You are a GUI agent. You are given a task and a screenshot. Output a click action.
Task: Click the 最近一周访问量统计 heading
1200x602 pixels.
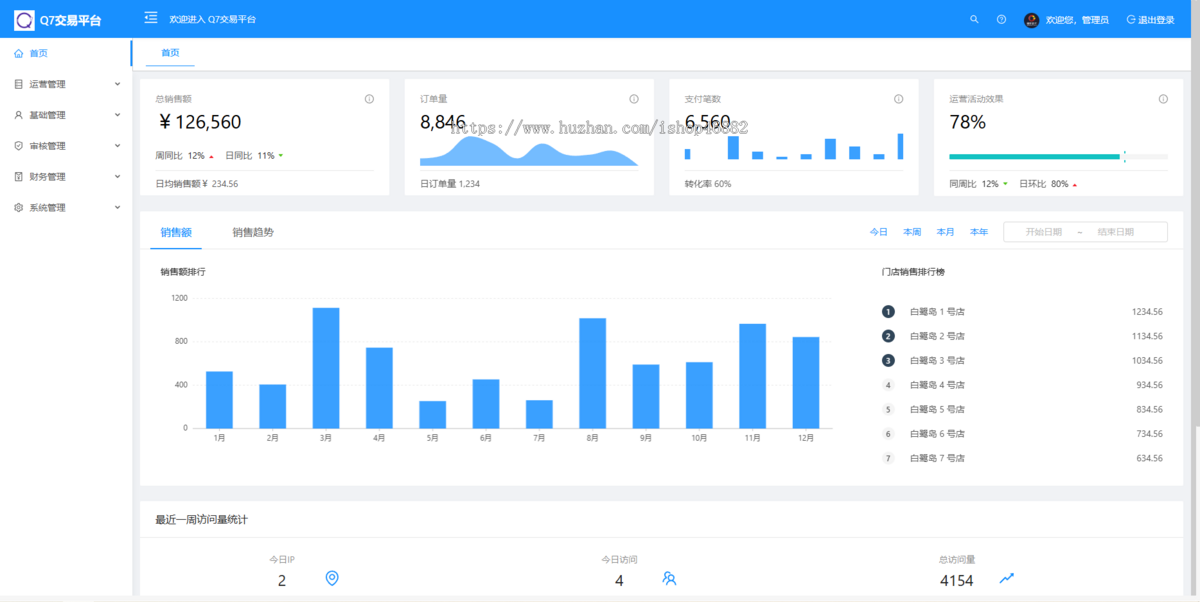click(202, 520)
